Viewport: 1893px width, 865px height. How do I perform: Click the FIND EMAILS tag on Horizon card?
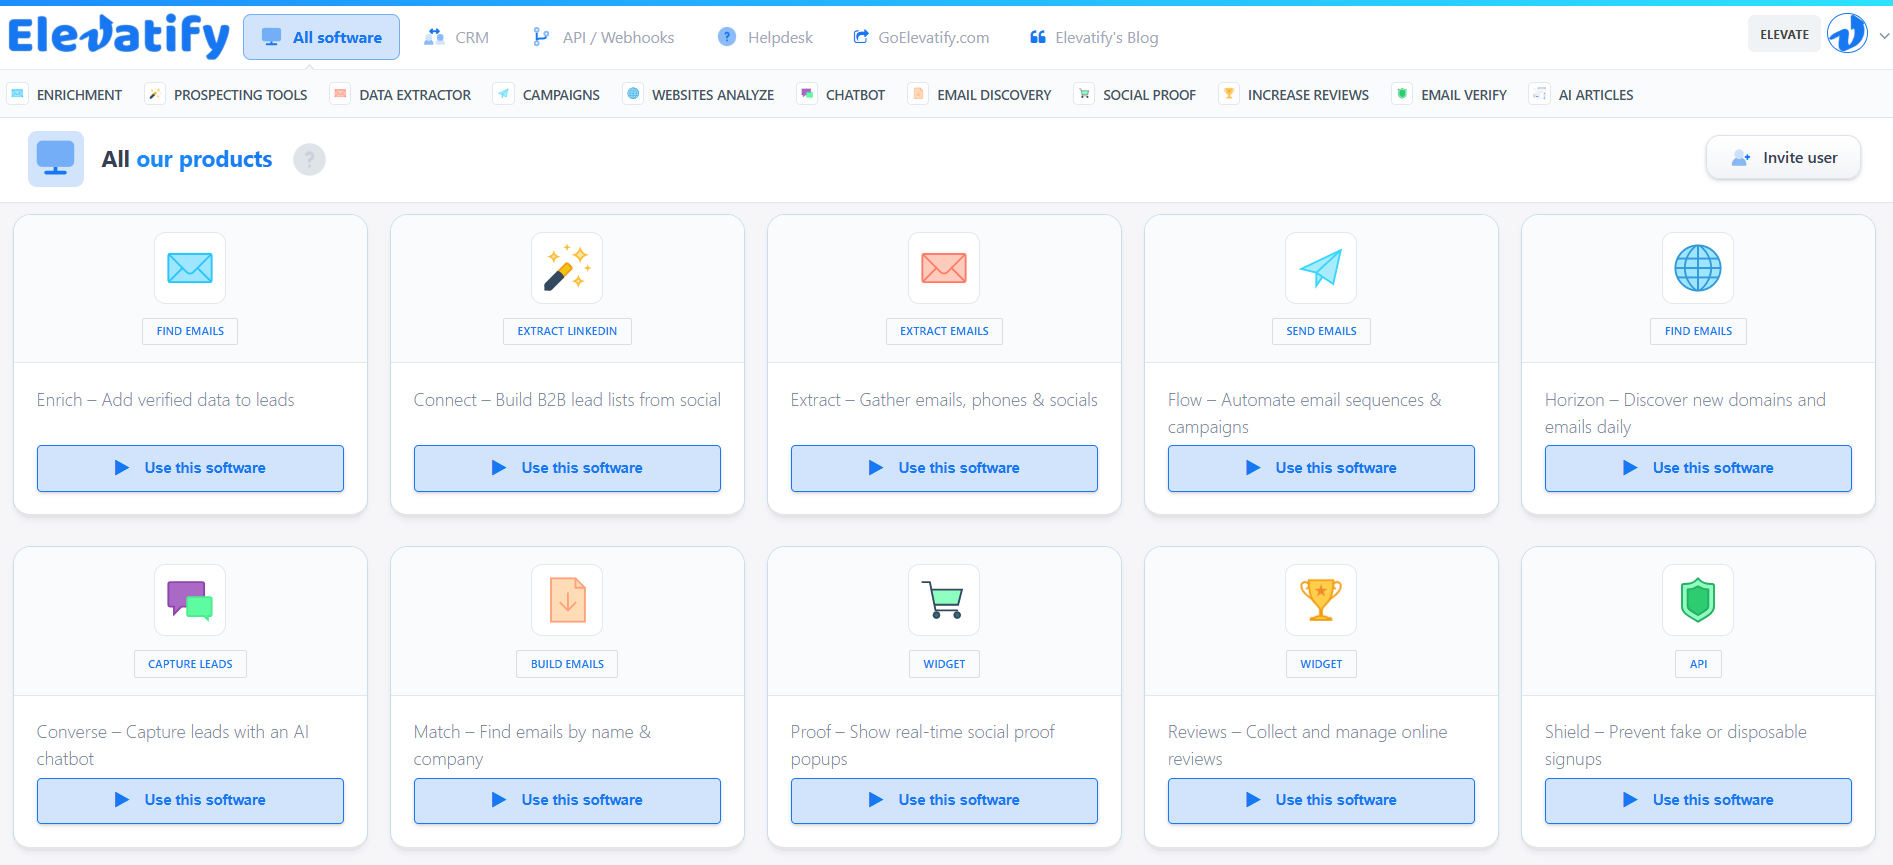tap(1698, 331)
